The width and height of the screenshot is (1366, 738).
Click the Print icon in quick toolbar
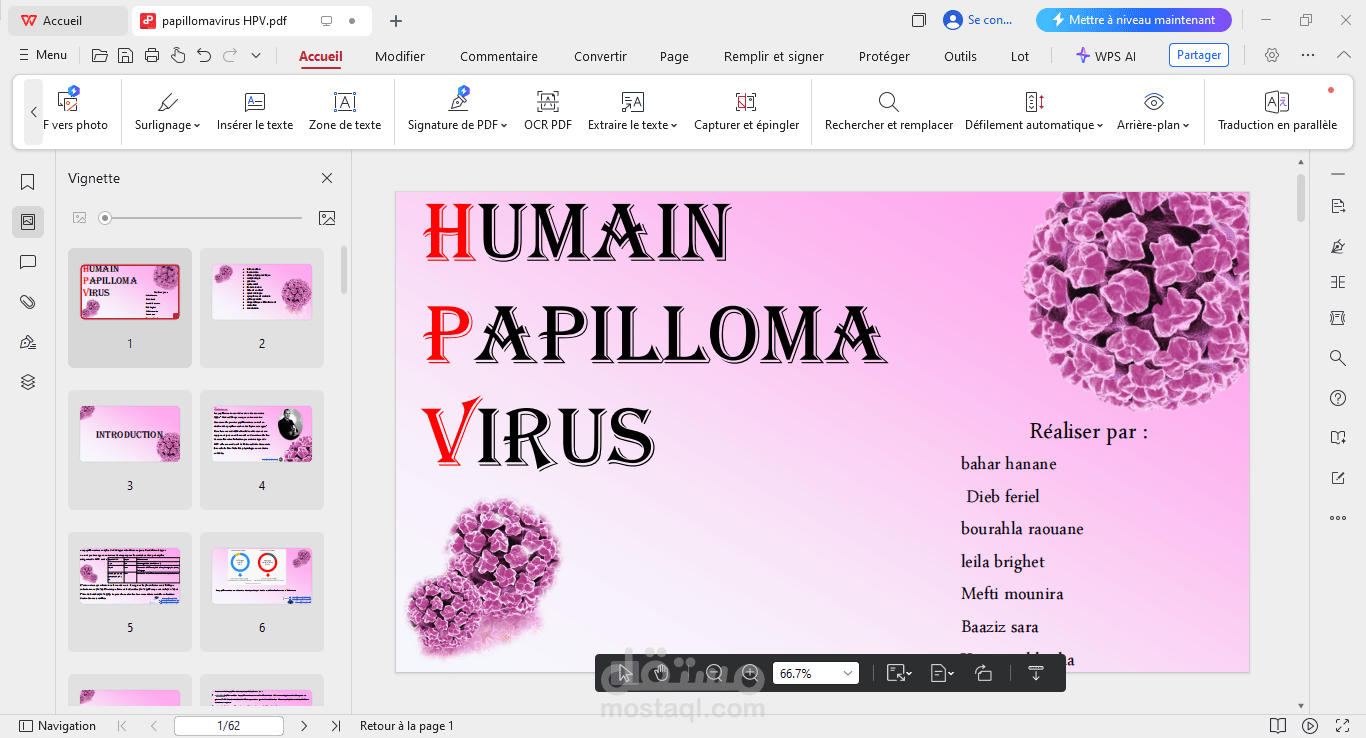tap(152, 56)
